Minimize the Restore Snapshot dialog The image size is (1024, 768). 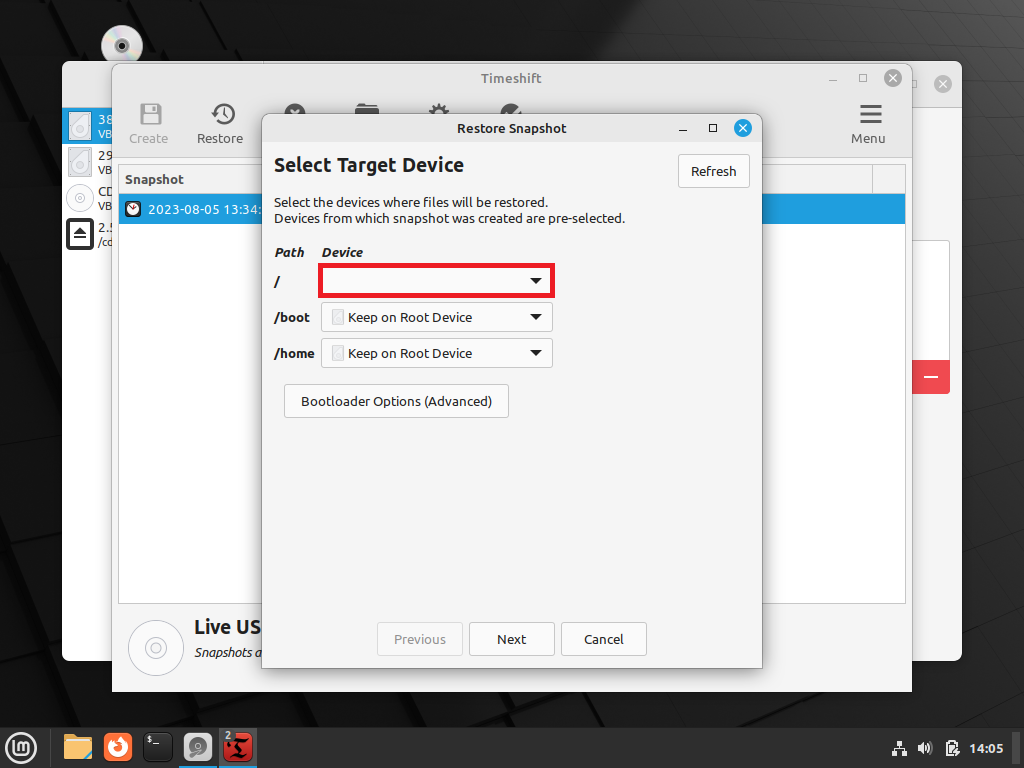[x=683, y=128]
